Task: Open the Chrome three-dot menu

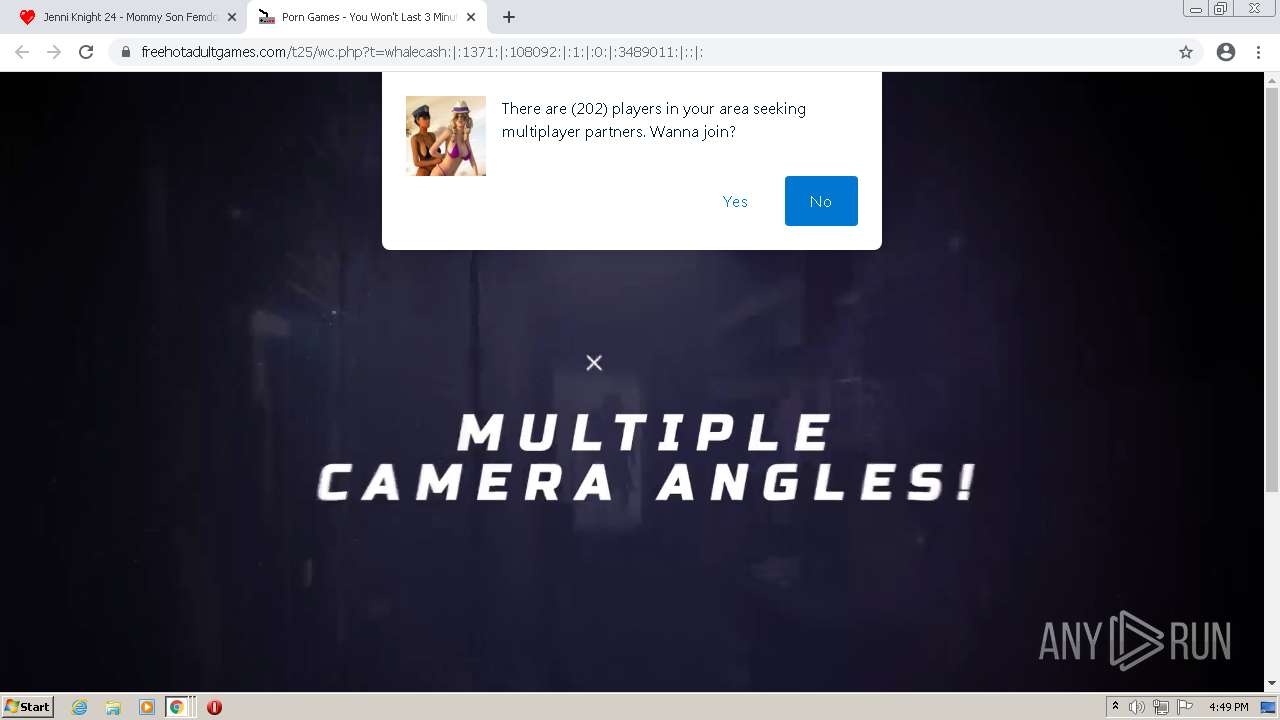Action: click(x=1258, y=52)
